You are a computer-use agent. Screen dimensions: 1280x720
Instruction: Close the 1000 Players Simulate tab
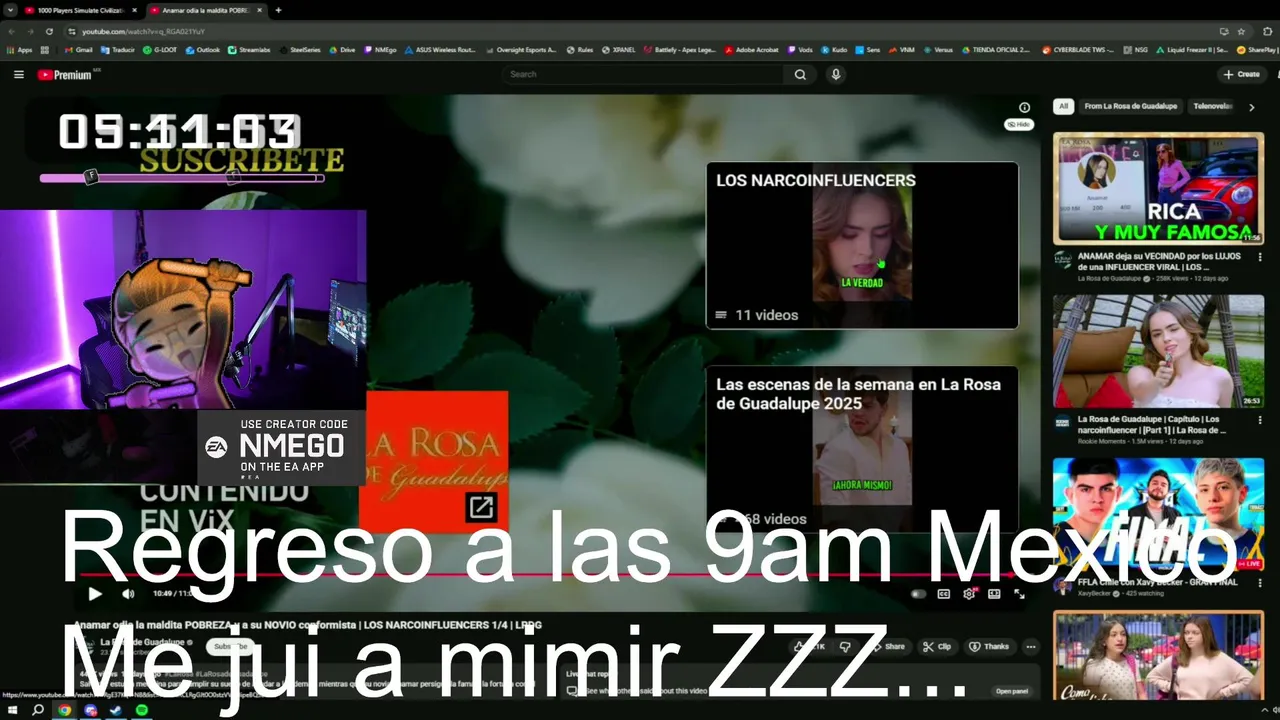(134, 10)
